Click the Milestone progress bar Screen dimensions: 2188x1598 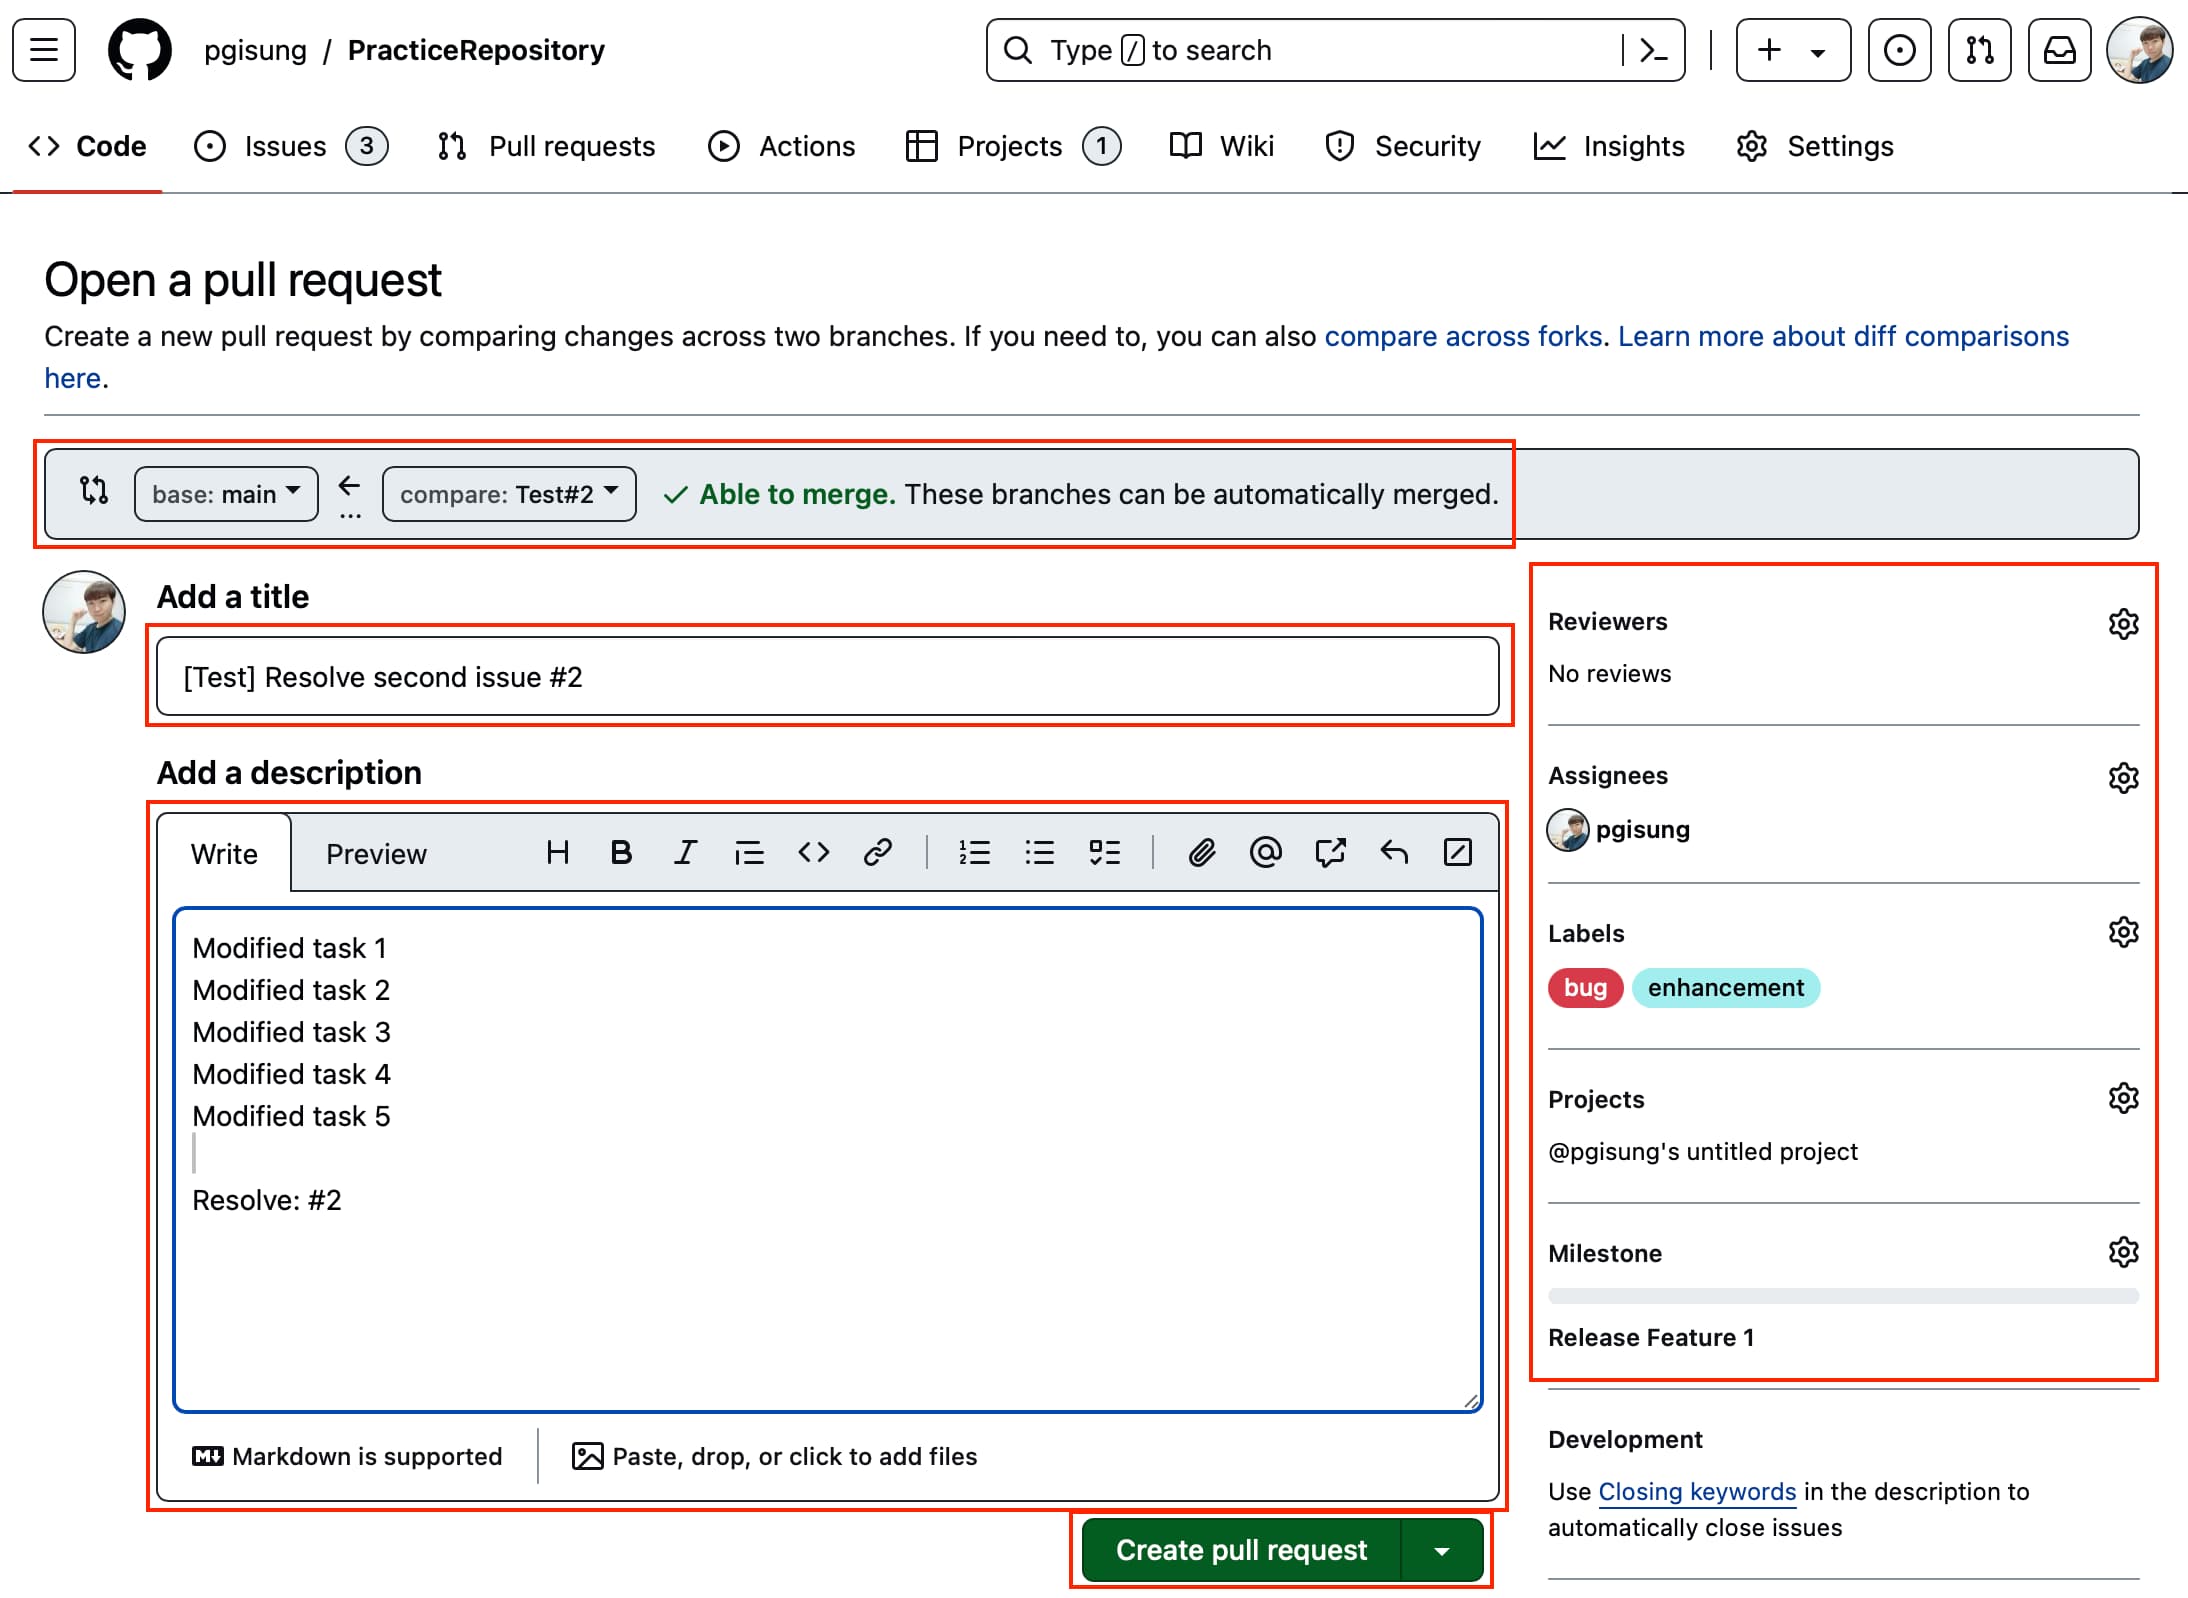(1843, 1296)
